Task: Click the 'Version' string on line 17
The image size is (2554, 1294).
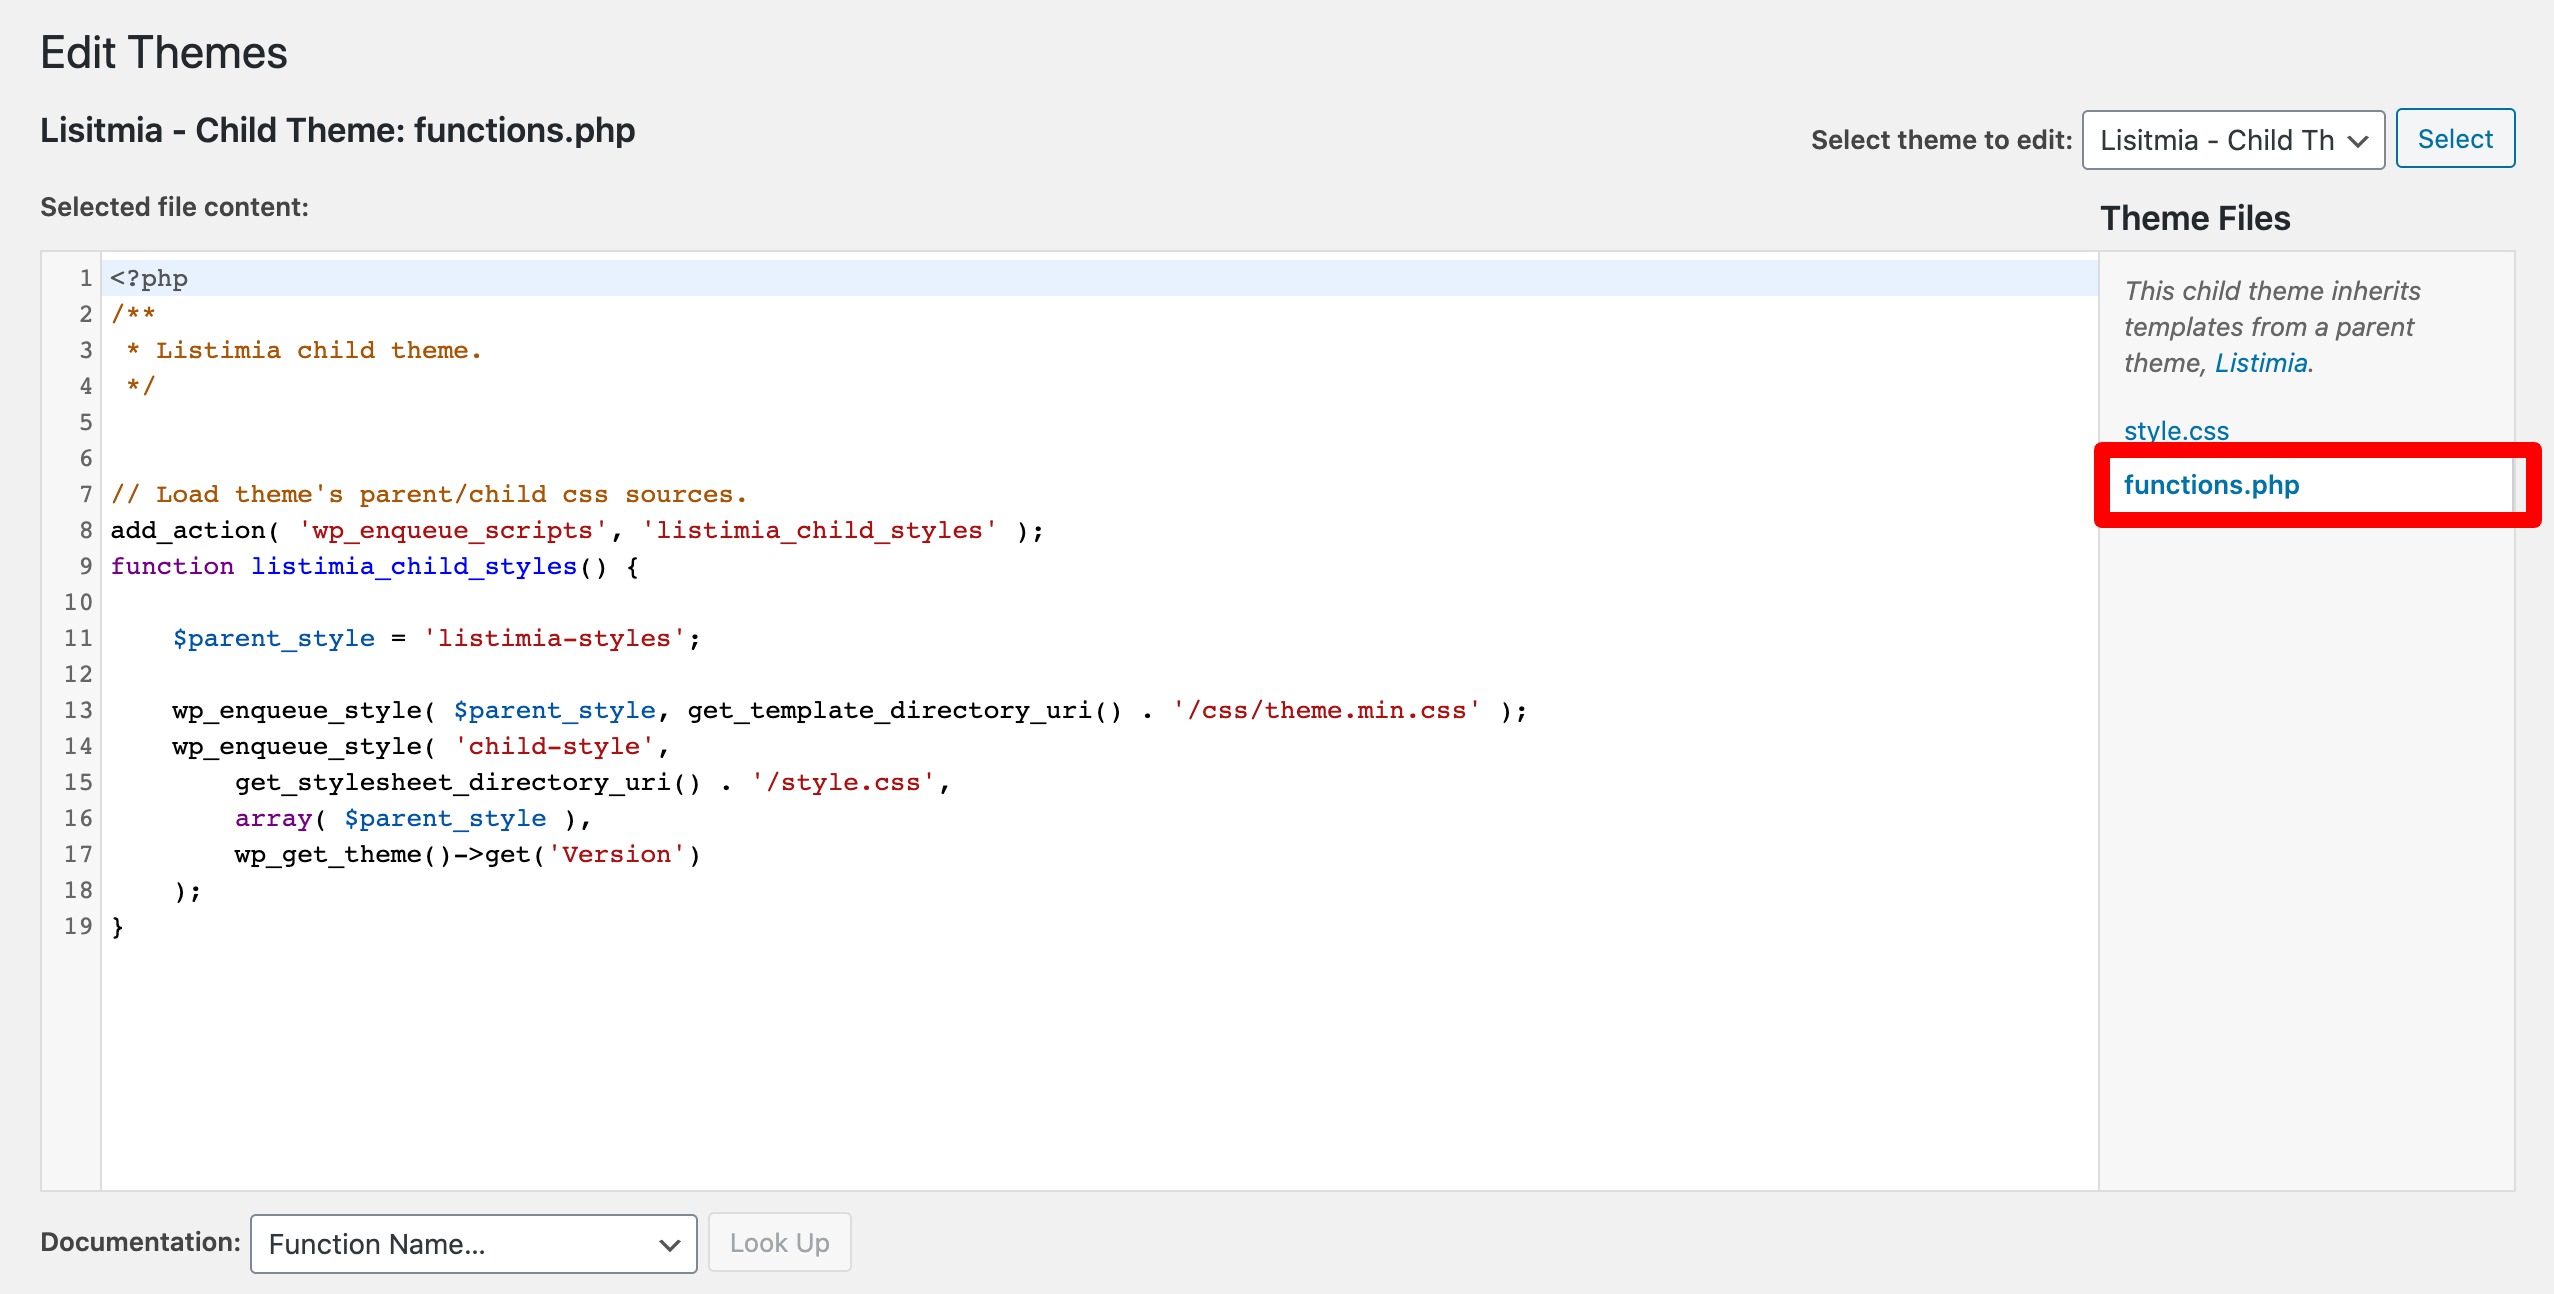Action: click(617, 855)
